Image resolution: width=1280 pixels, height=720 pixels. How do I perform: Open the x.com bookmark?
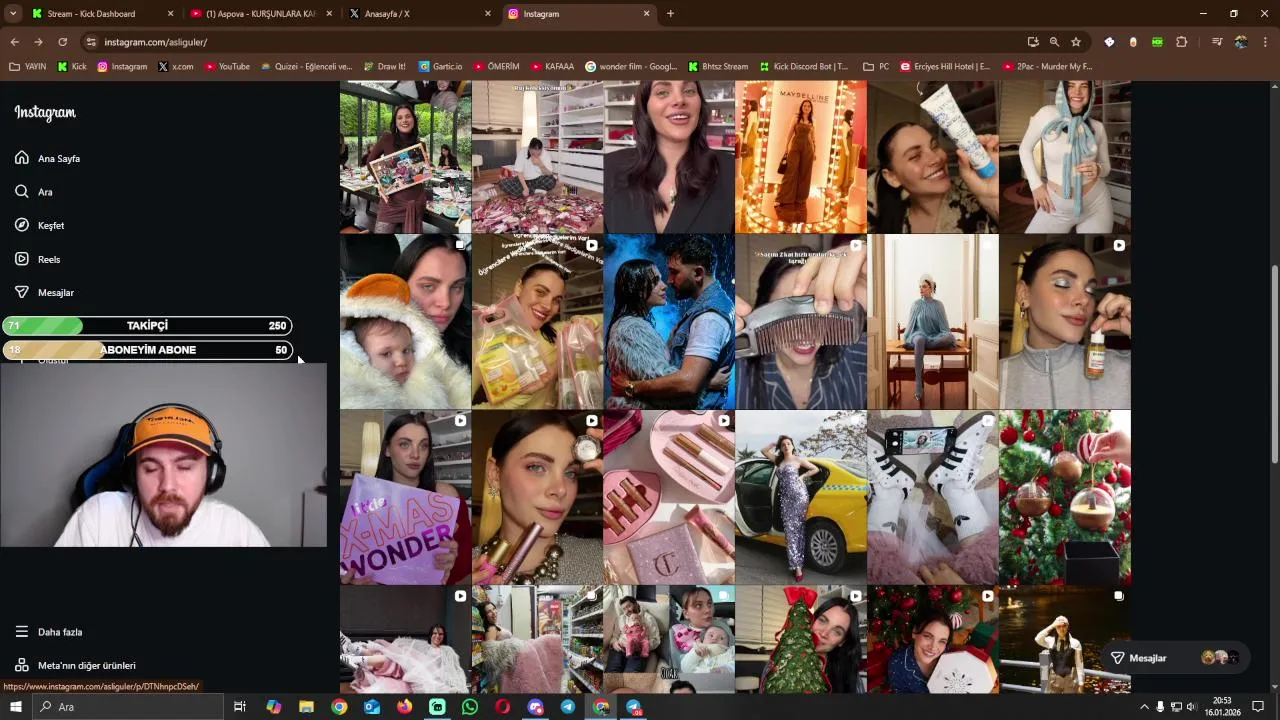click(x=176, y=67)
